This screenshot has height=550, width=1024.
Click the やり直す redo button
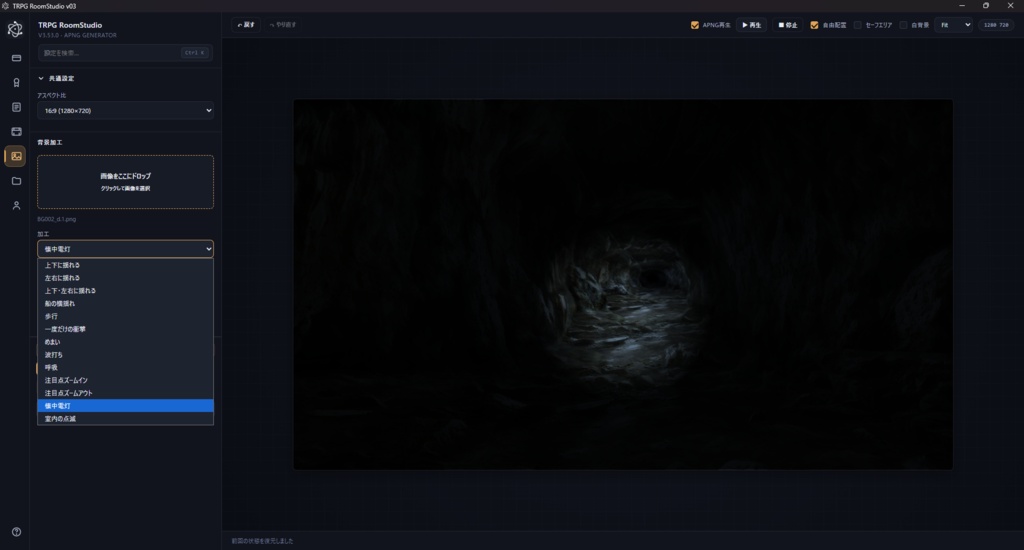pos(283,25)
